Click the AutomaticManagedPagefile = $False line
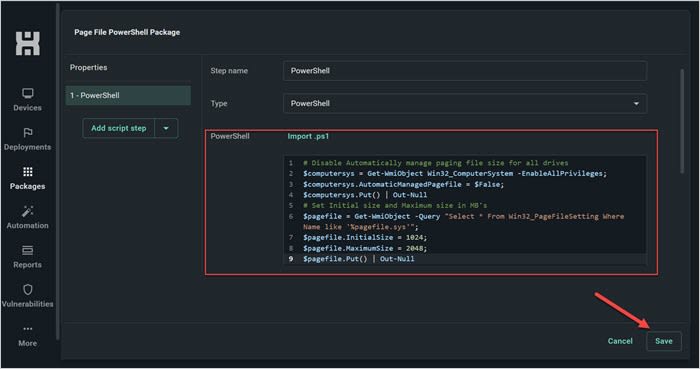The height and width of the screenshot is (369, 700). (403, 184)
